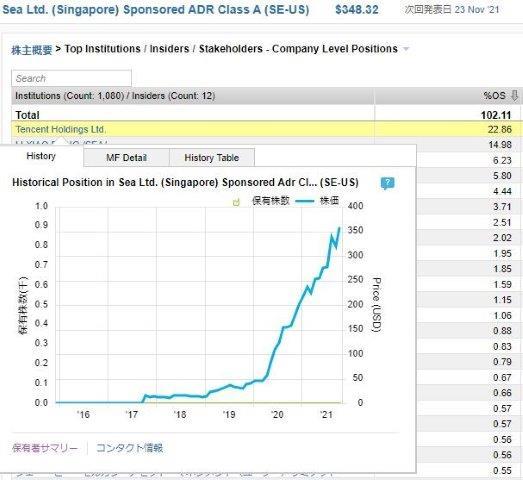Click the 2.51 %OS value

tap(502, 222)
